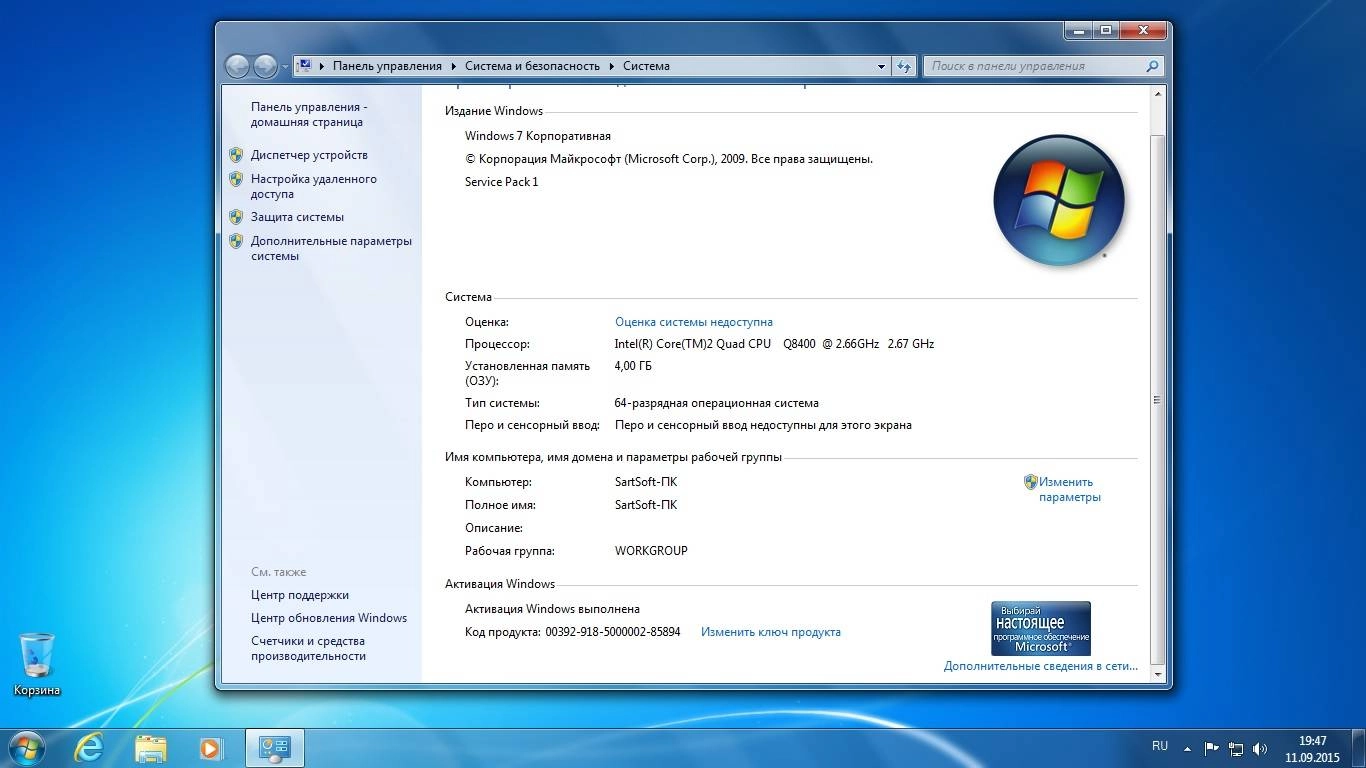Expand the arrow after Система и безопасность
This screenshot has height=768, width=1366.
(x=611, y=66)
